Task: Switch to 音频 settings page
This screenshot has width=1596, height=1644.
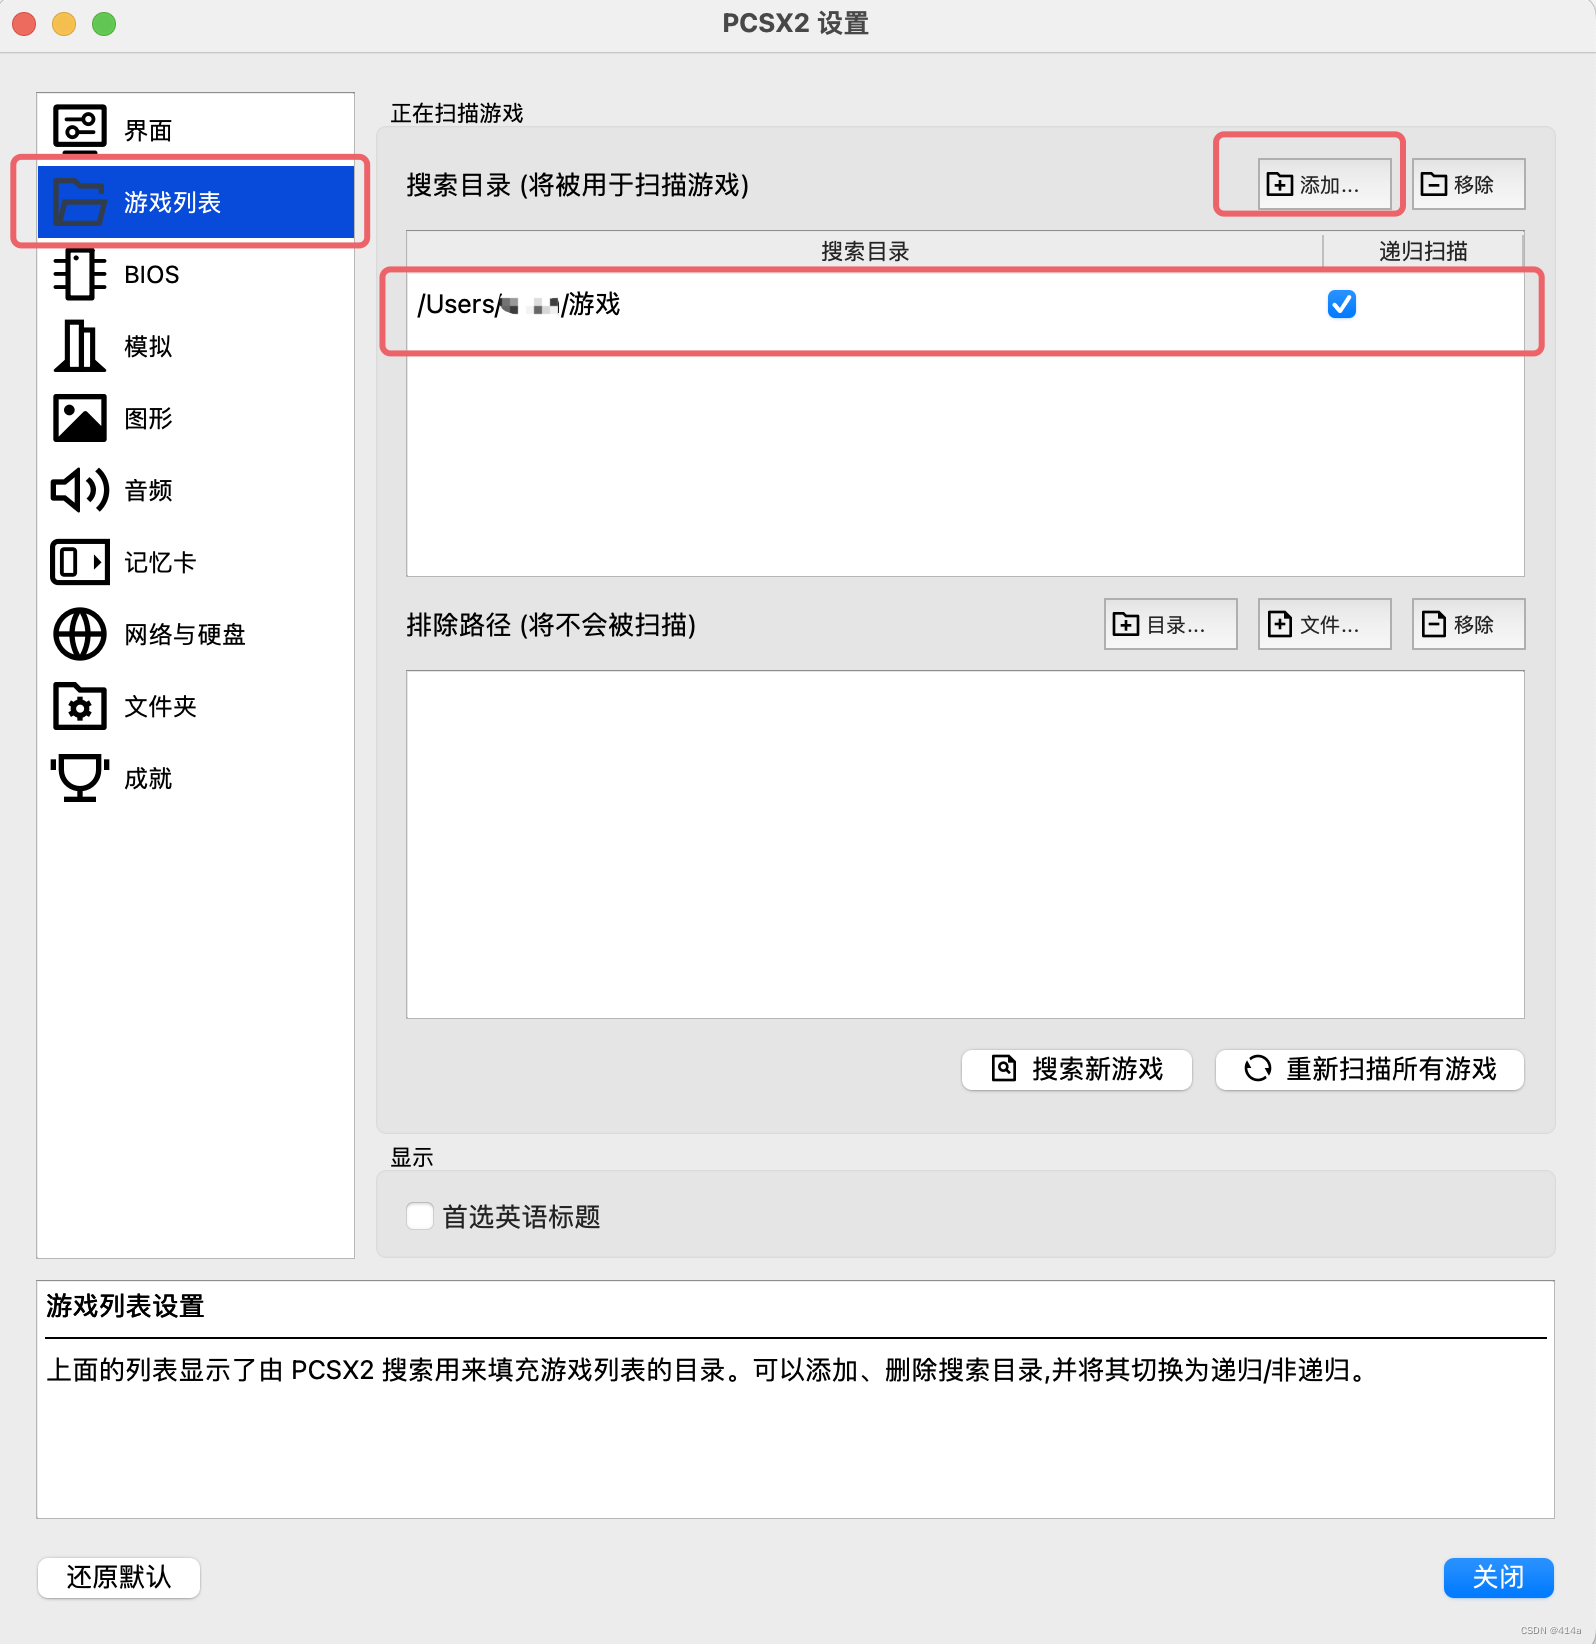Action: (x=196, y=490)
